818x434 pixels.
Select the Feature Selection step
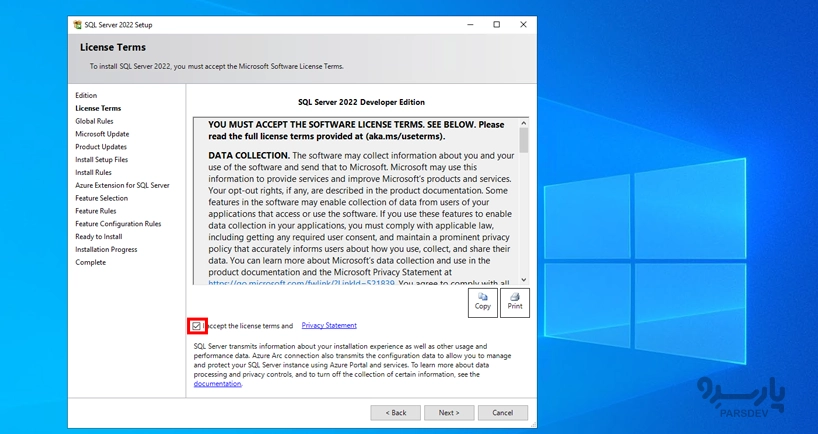point(101,198)
